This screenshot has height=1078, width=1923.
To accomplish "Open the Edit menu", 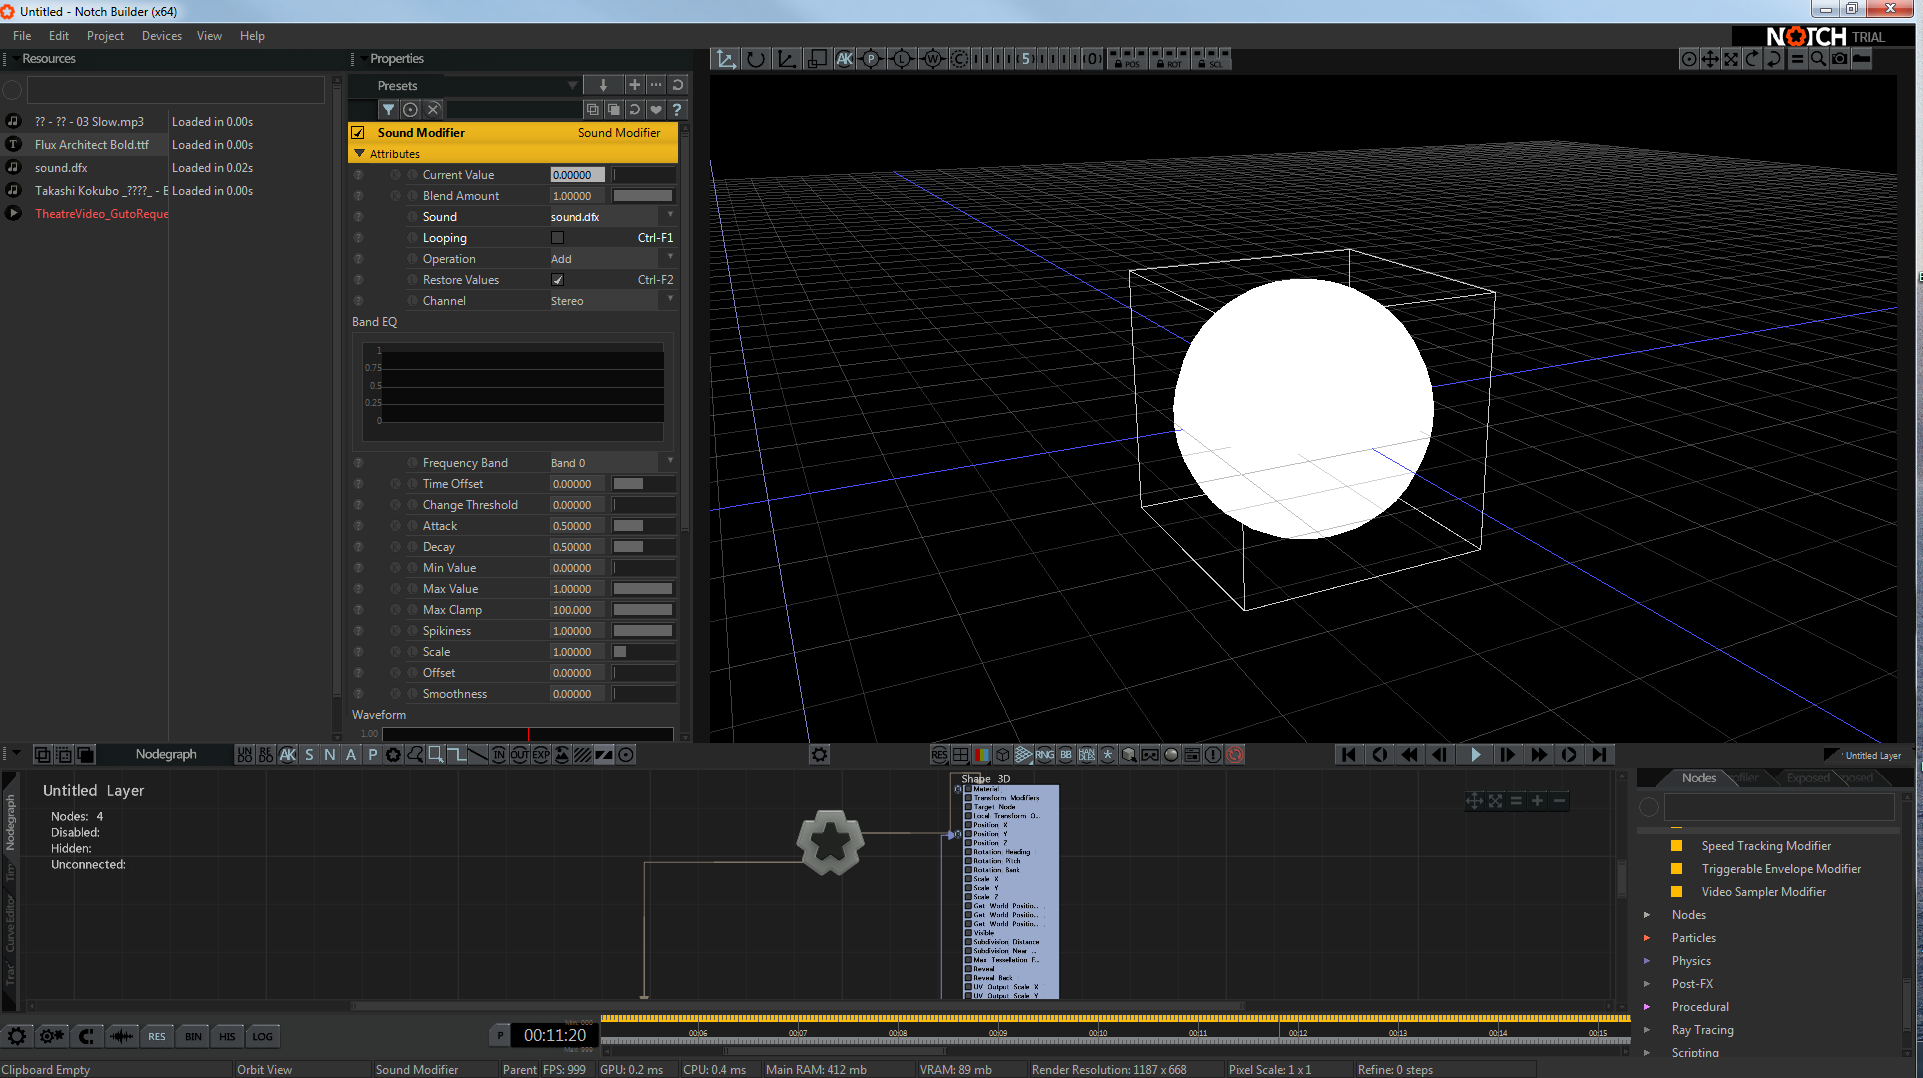I will pos(59,36).
